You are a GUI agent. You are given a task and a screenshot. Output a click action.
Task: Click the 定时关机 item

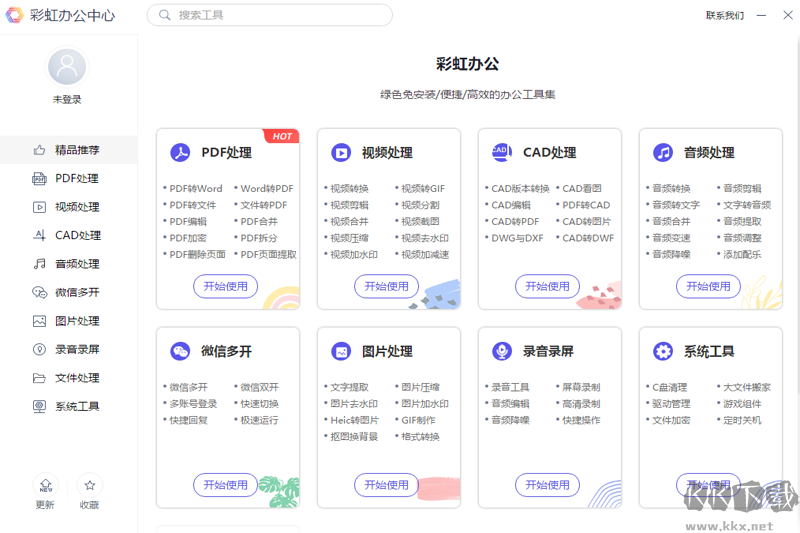[x=742, y=420]
